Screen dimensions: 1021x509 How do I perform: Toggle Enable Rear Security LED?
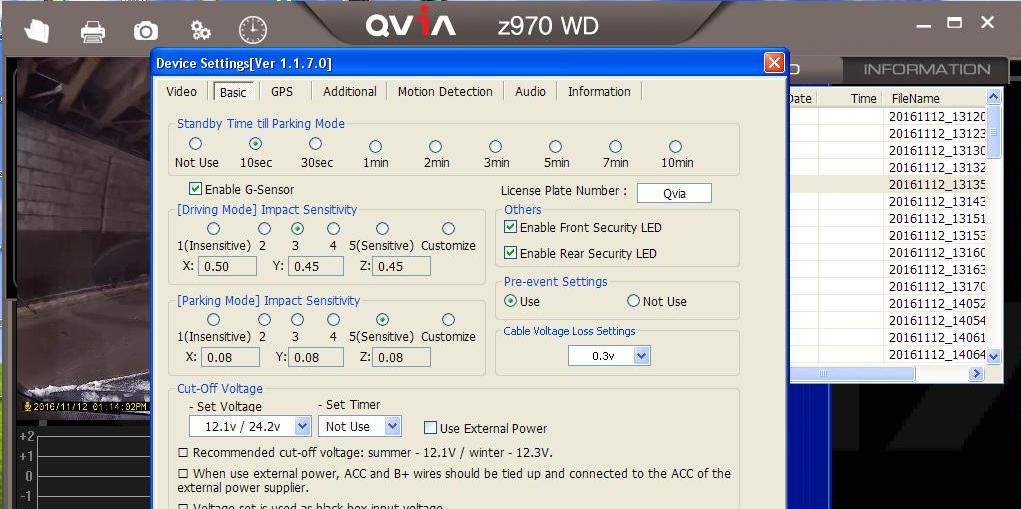pyautogui.click(x=510, y=253)
